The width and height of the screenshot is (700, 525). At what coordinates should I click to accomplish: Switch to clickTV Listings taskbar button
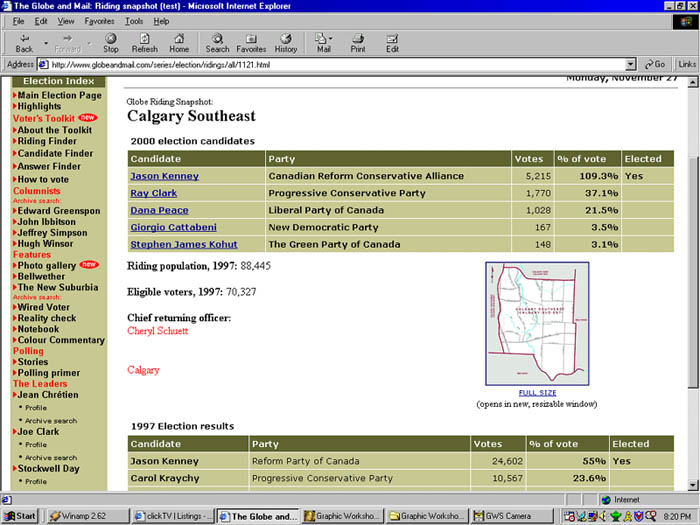(x=173, y=516)
